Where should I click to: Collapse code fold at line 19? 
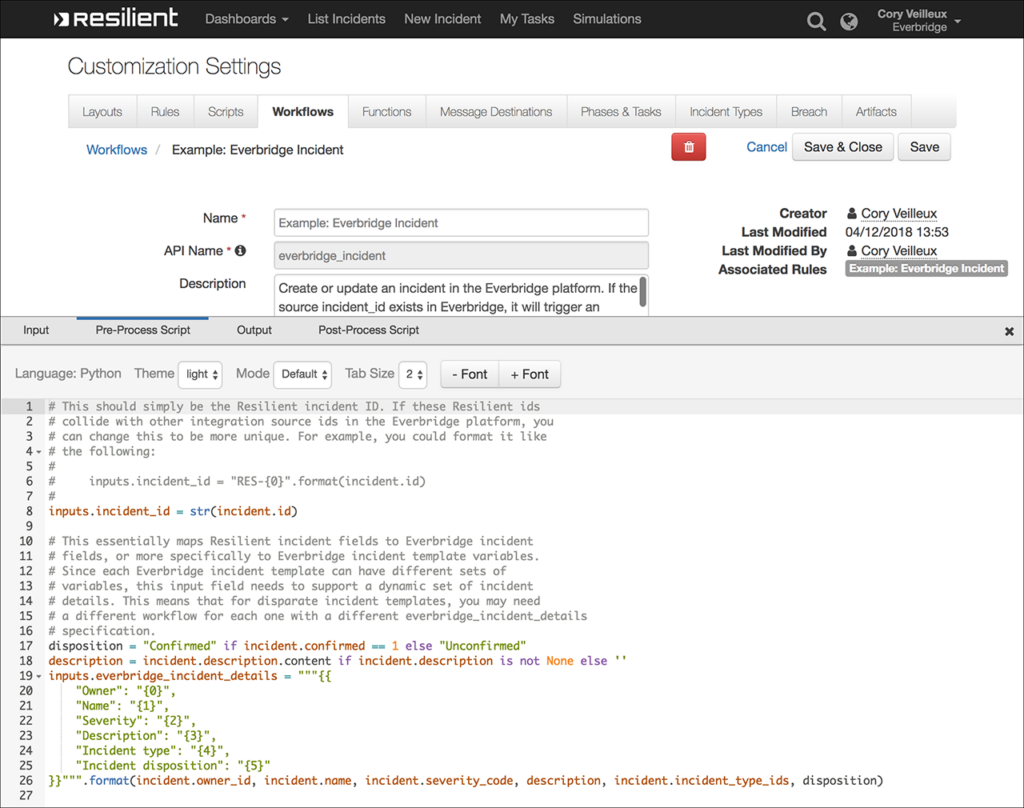(39, 676)
